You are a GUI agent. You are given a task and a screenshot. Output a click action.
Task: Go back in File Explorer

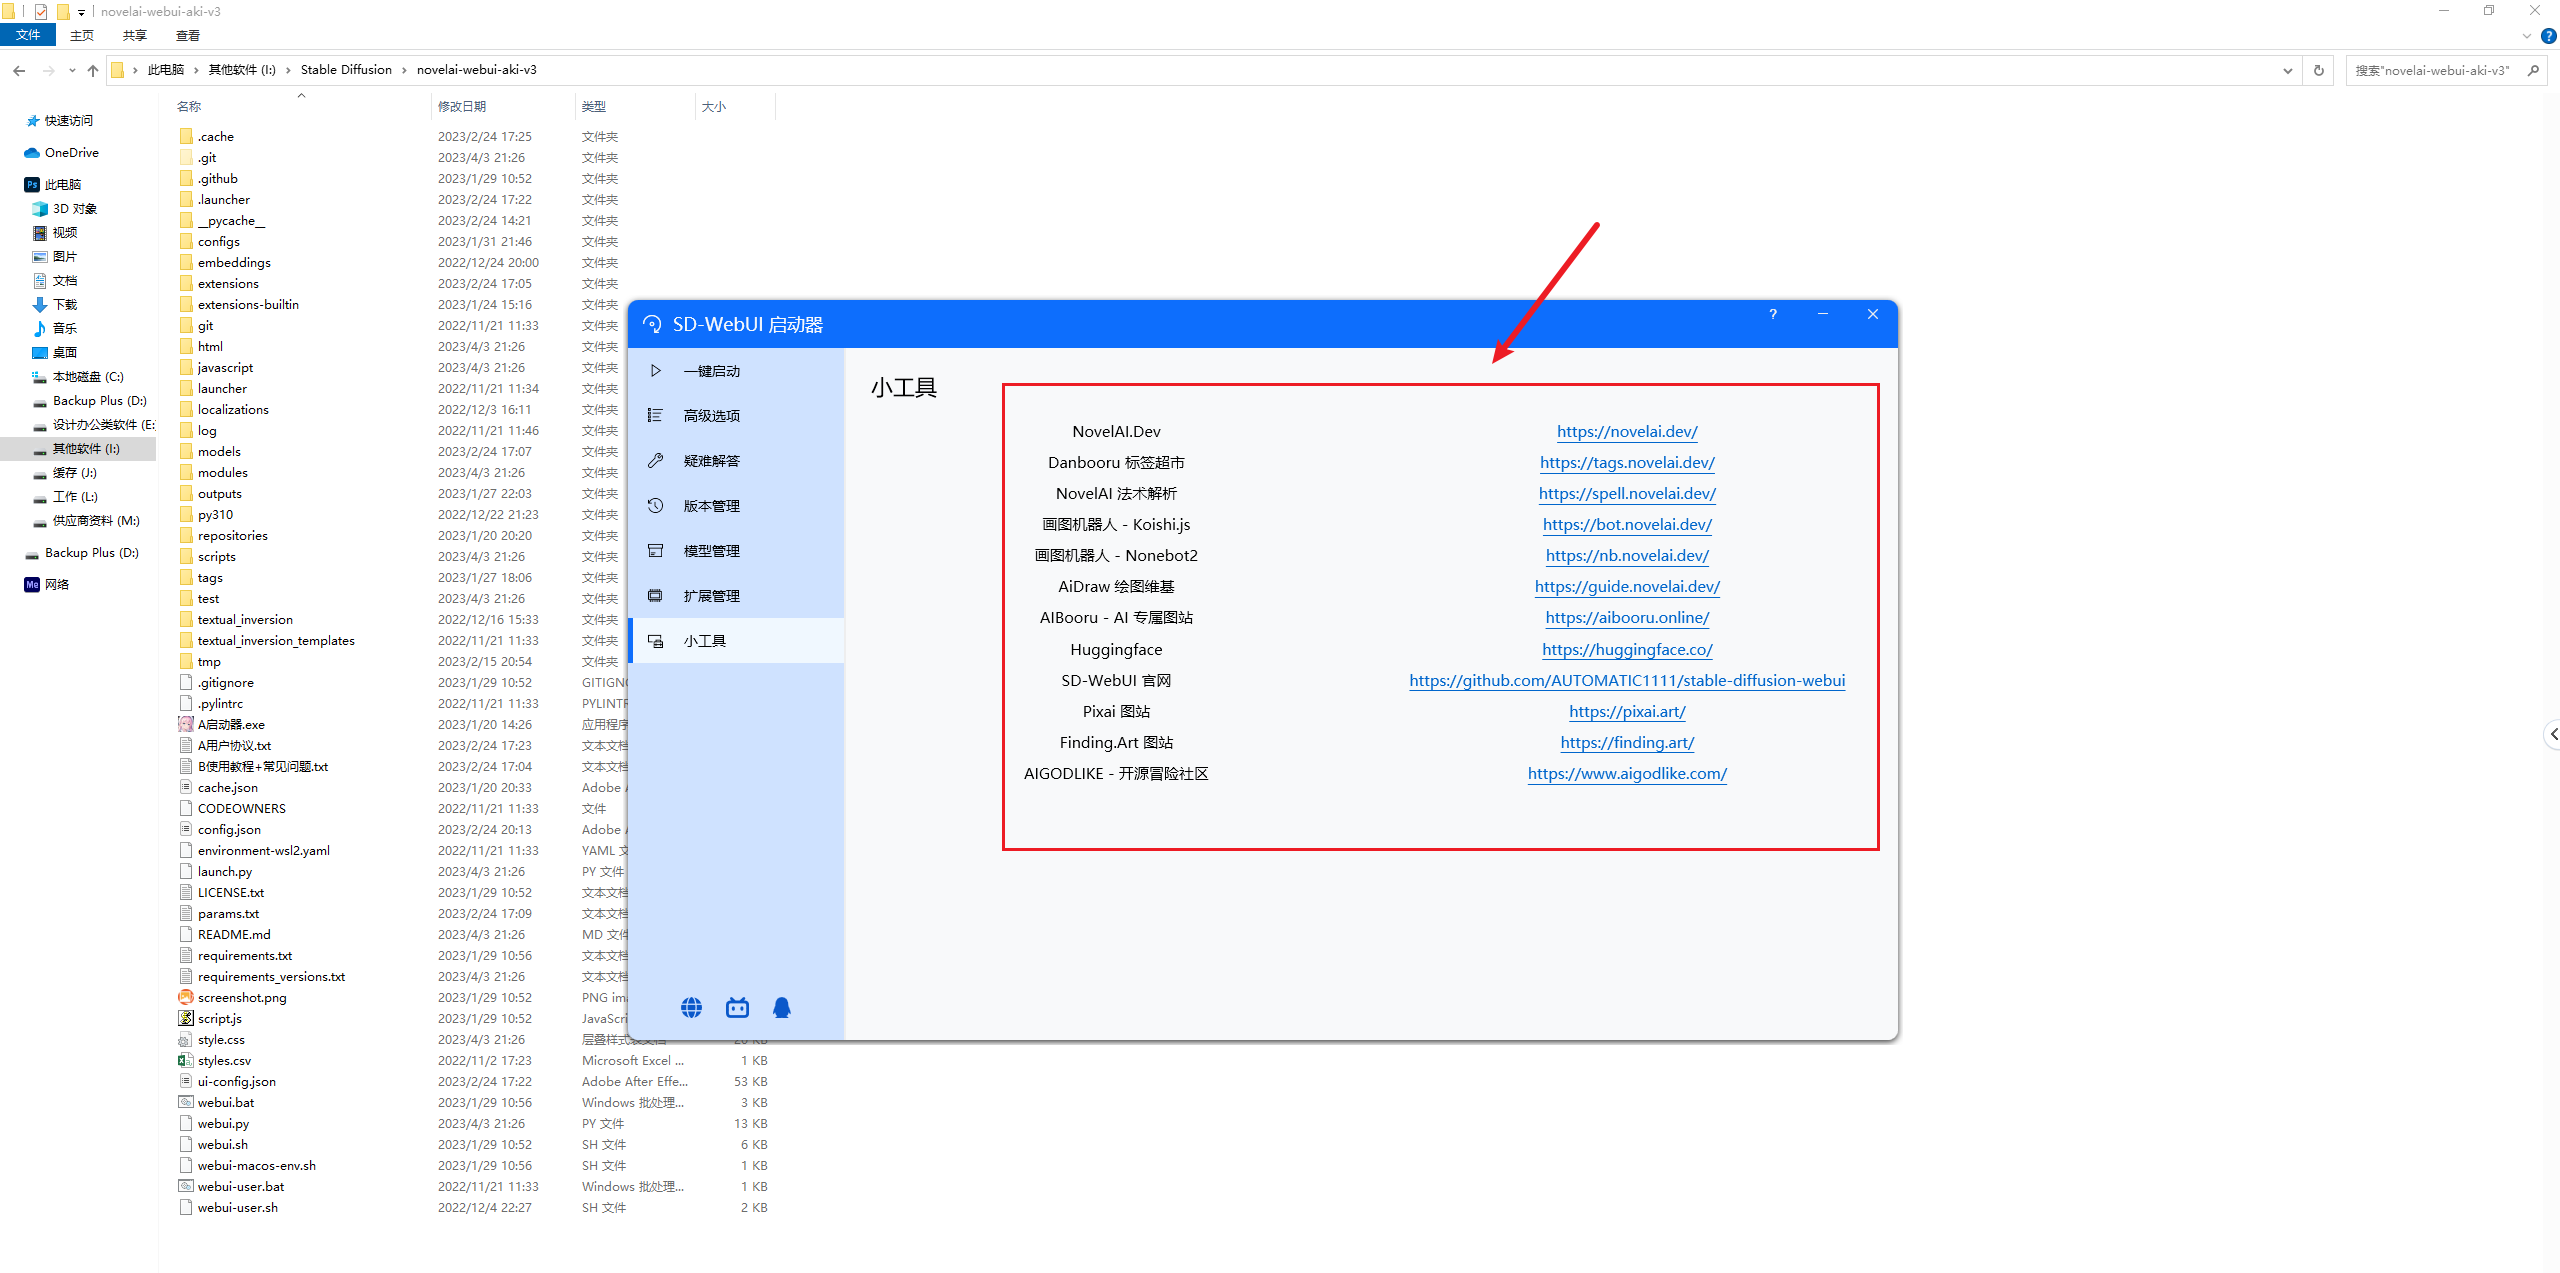19,70
